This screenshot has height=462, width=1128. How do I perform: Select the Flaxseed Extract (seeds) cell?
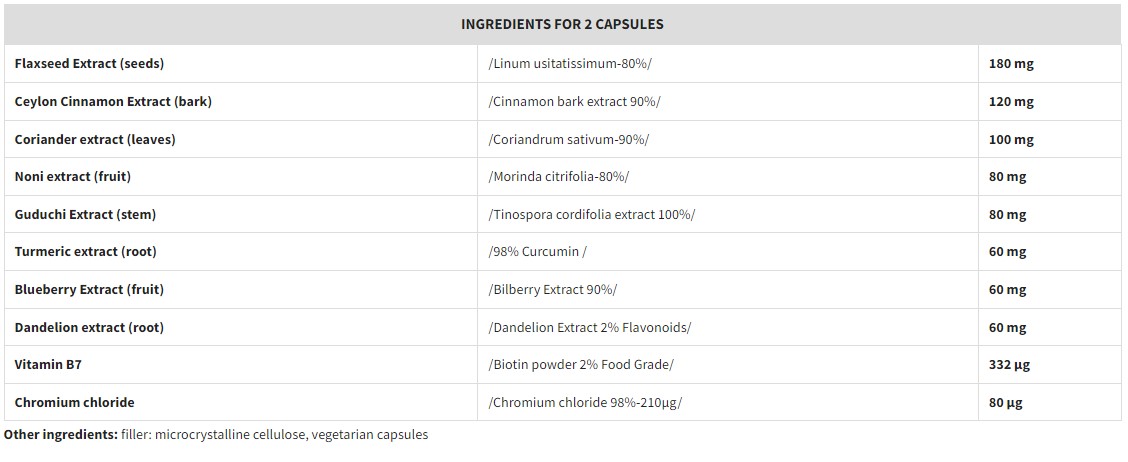[89, 63]
